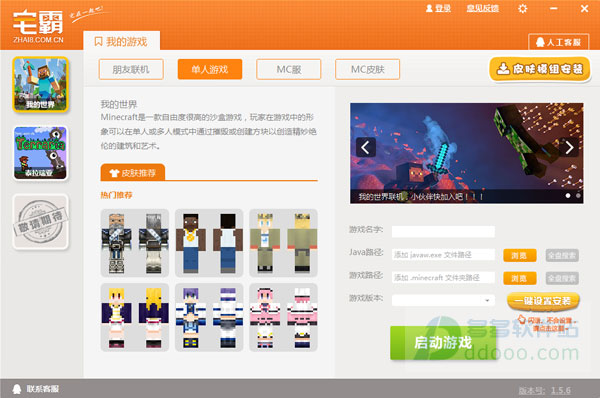Select the first banner pagination dot
This screenshot has width=600, height=398.
[x=568, y=196]
